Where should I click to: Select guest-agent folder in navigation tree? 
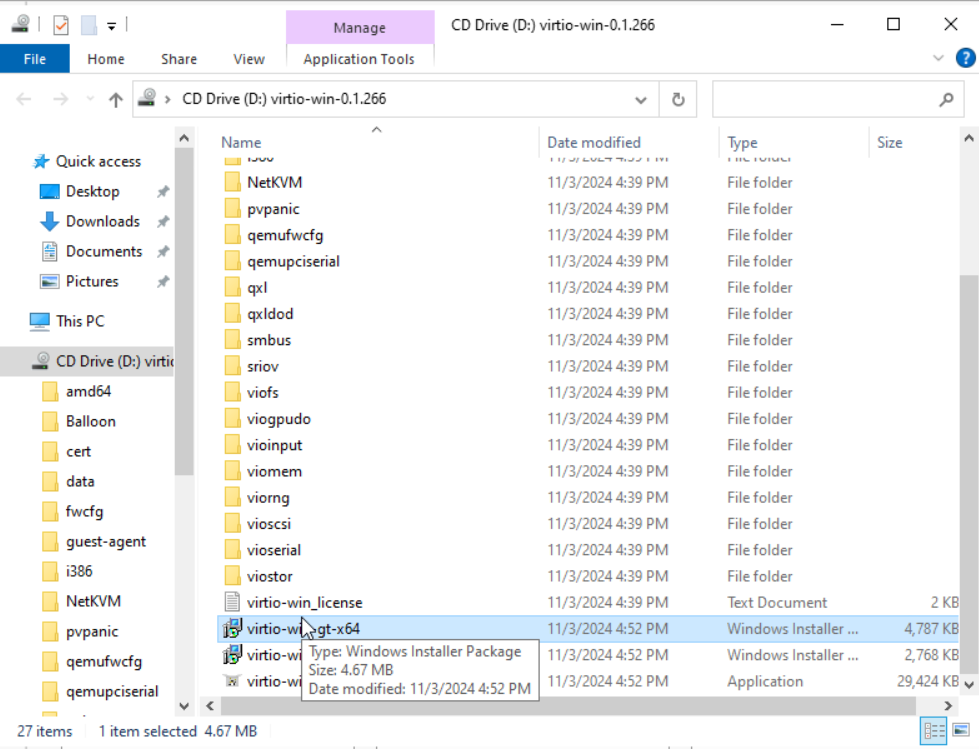coord(106,541)
